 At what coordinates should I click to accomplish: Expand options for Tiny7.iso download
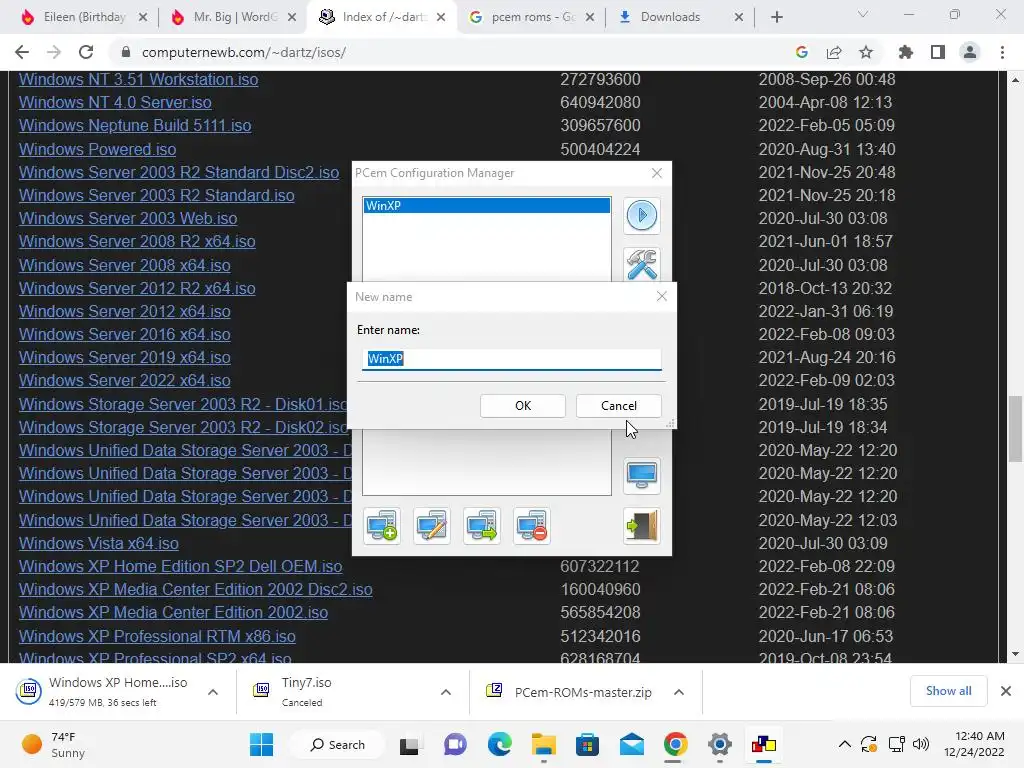446,692
